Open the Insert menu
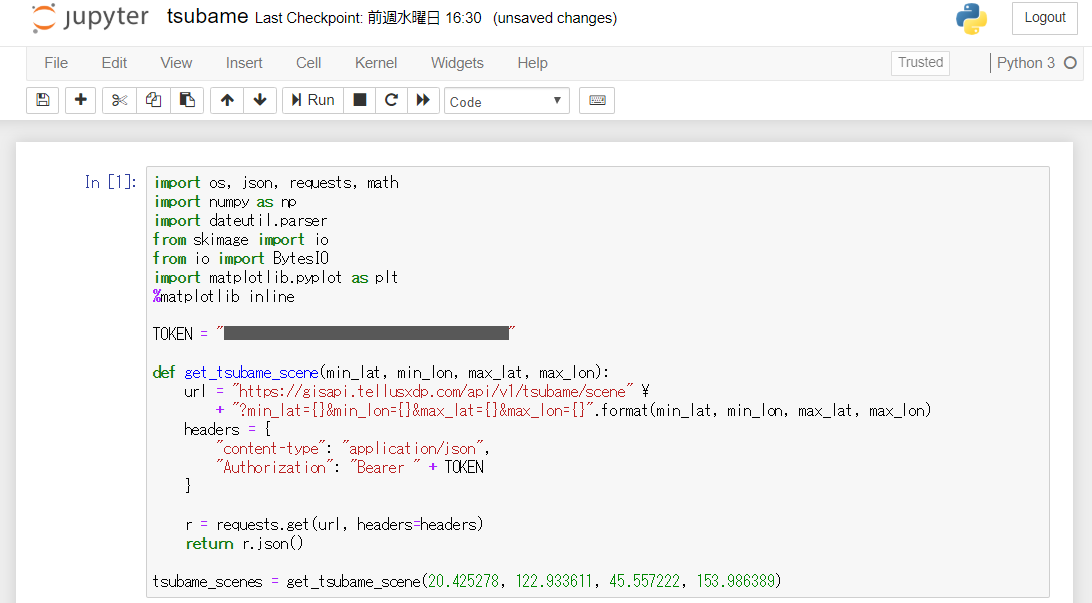The height and width of the screenshot is (603, 1092). point(244,63)
